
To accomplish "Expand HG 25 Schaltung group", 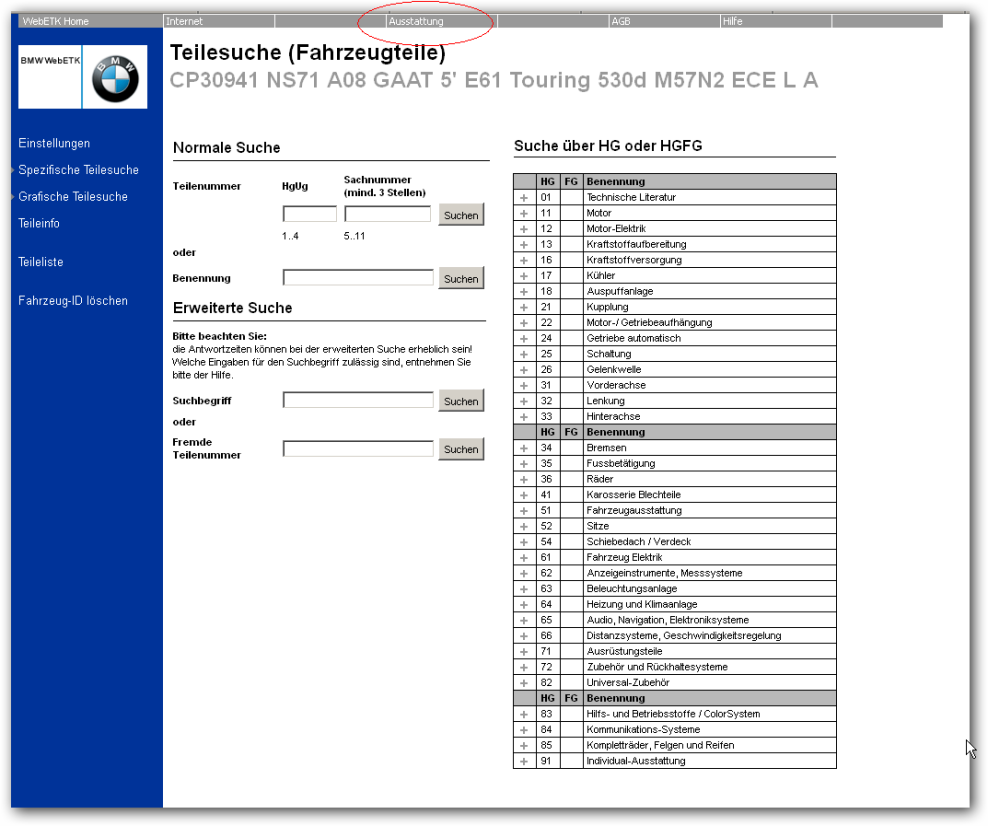I will pos(524,355).
